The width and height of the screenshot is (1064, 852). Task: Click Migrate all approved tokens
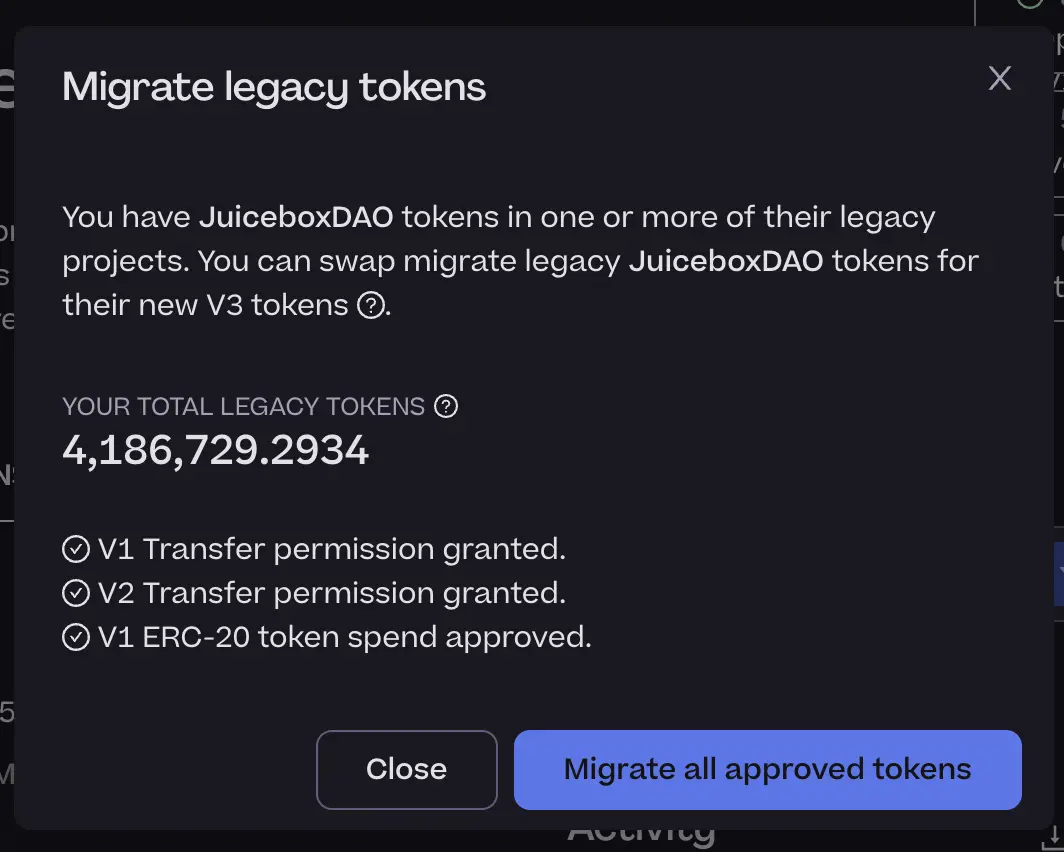[767, 770]
